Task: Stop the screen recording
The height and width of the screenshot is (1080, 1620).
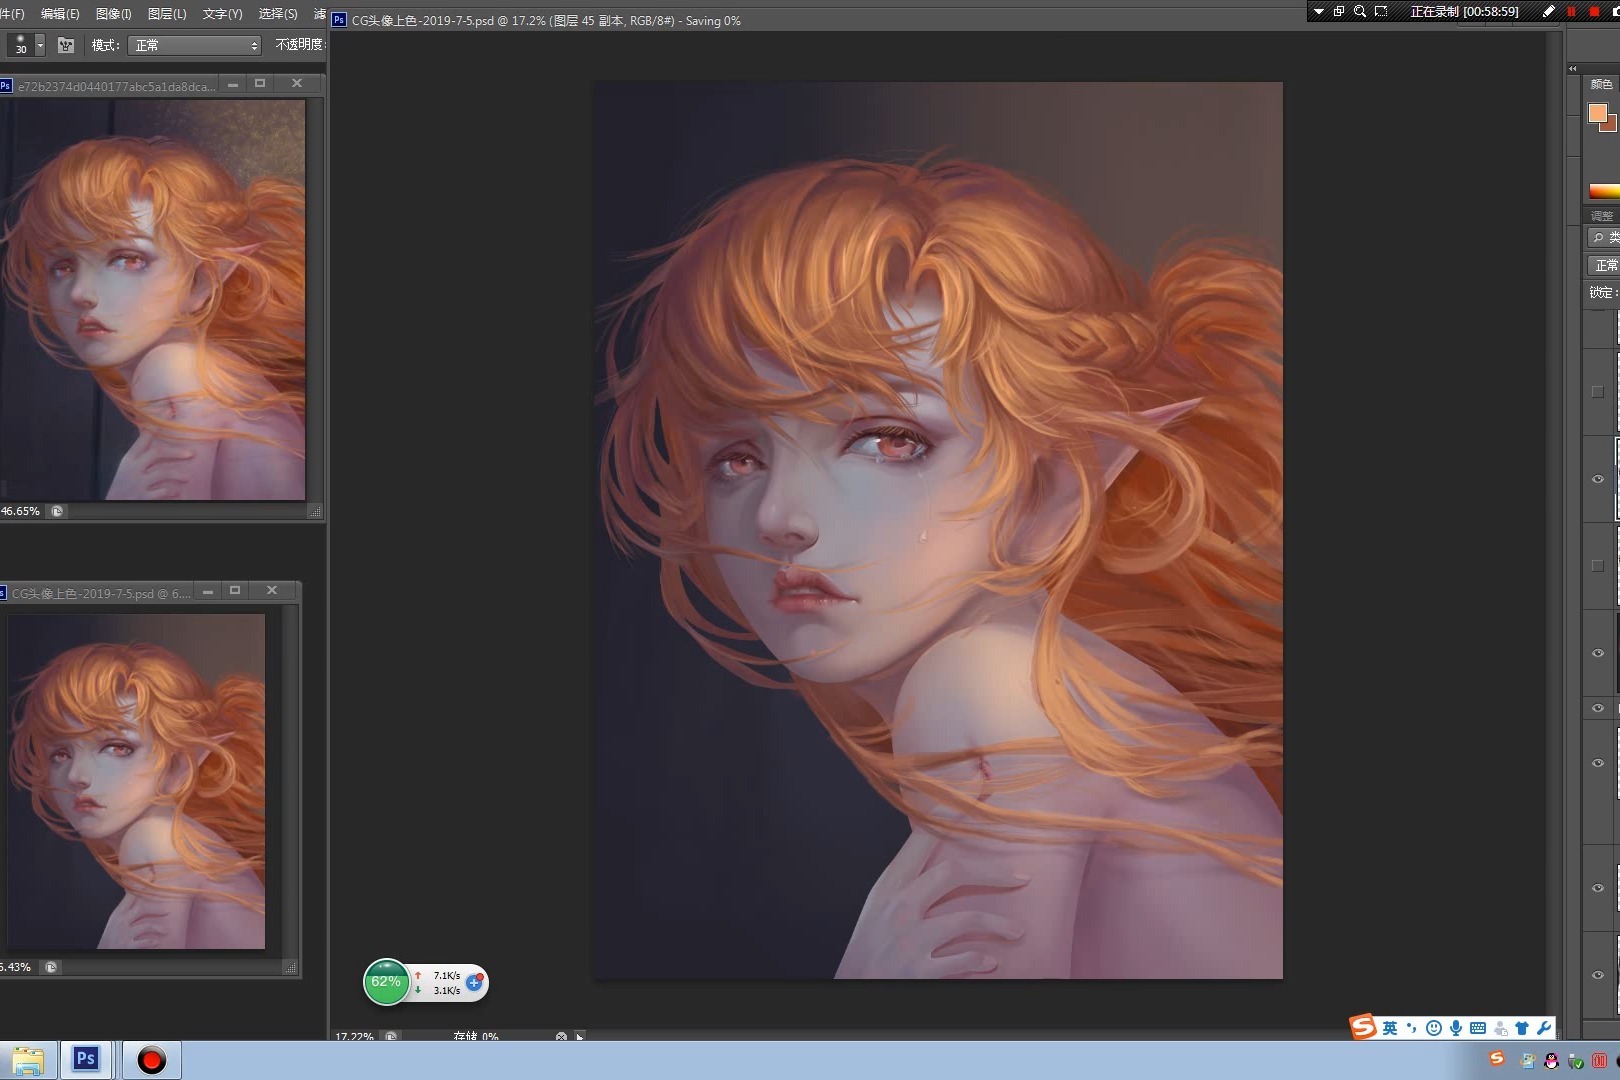Action: 1594,12
